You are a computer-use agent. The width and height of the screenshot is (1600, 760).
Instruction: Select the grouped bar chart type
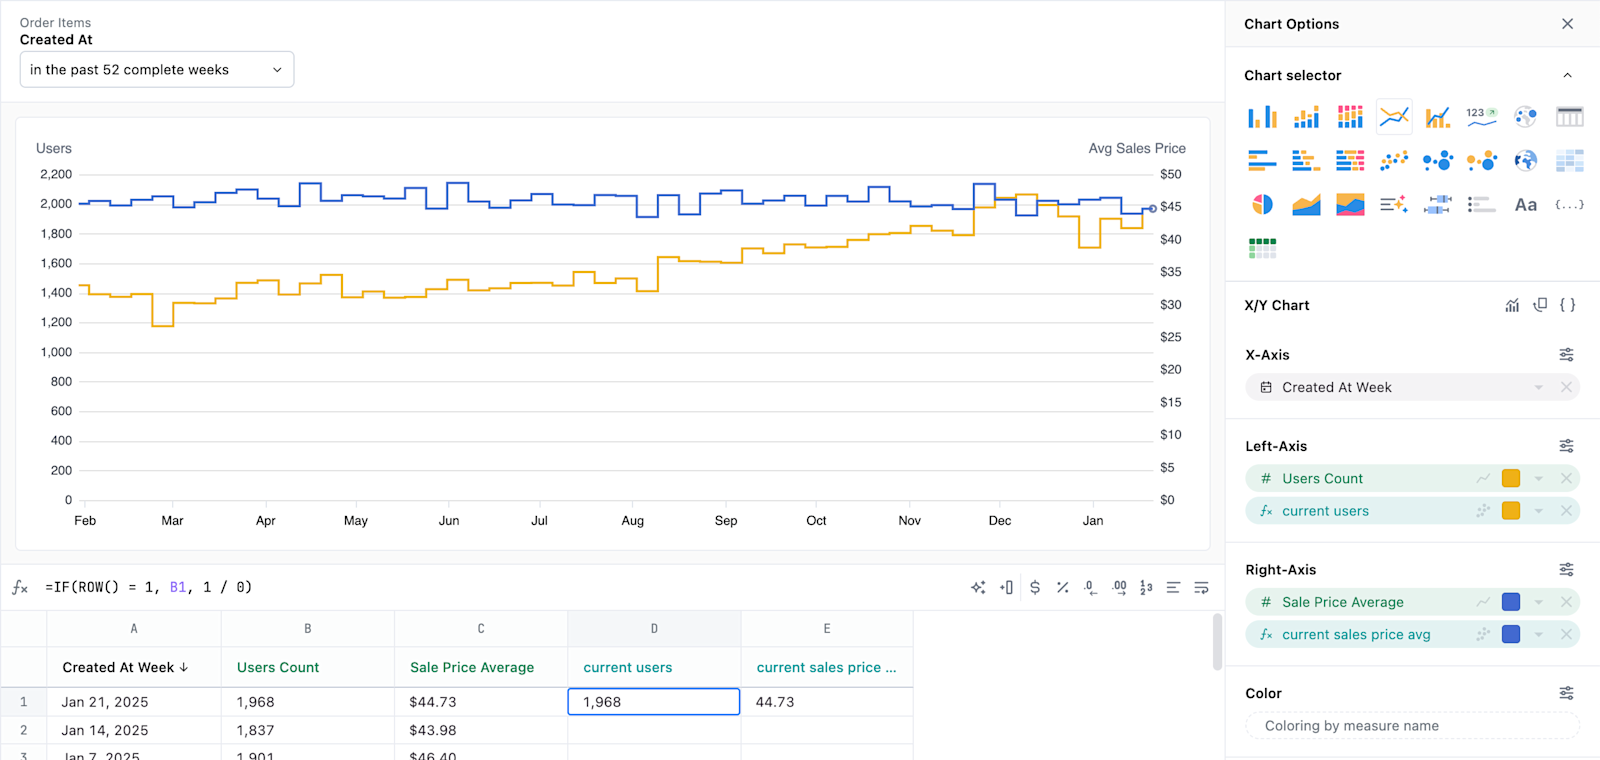click(1262, 117)
